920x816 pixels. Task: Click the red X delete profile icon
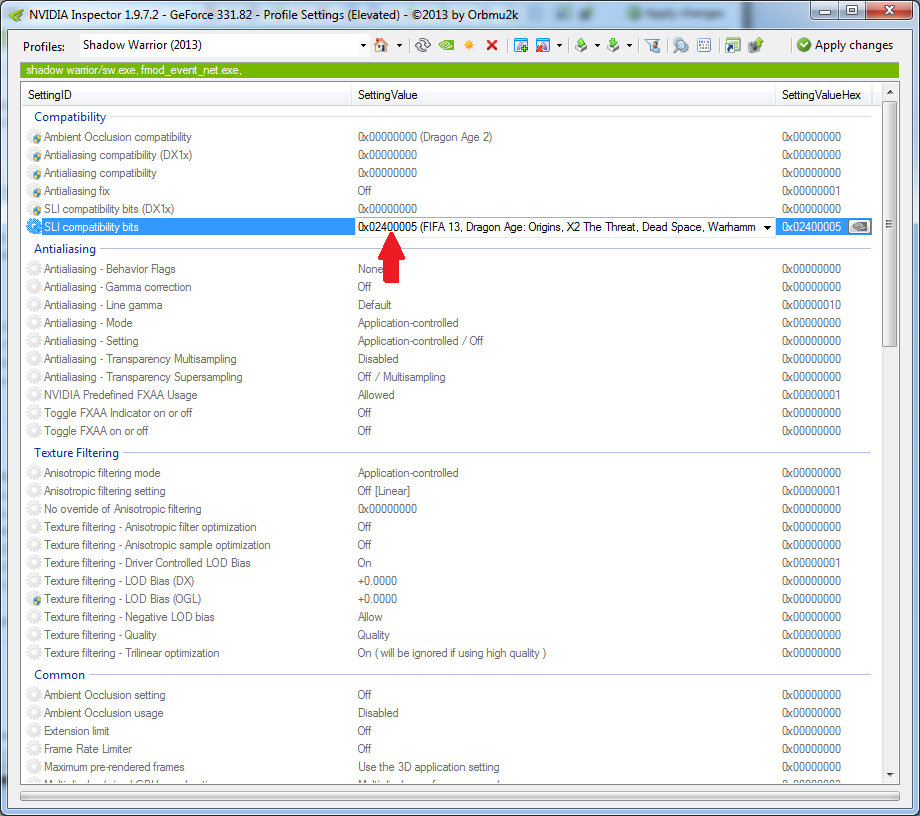(492, 45)
